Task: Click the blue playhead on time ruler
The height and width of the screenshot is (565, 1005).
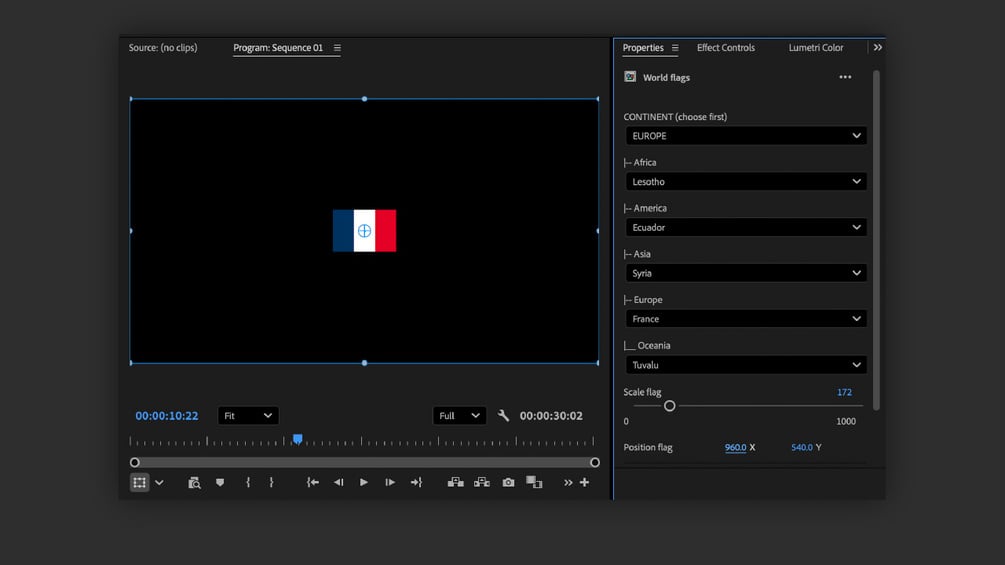Action: click(297, 439)
